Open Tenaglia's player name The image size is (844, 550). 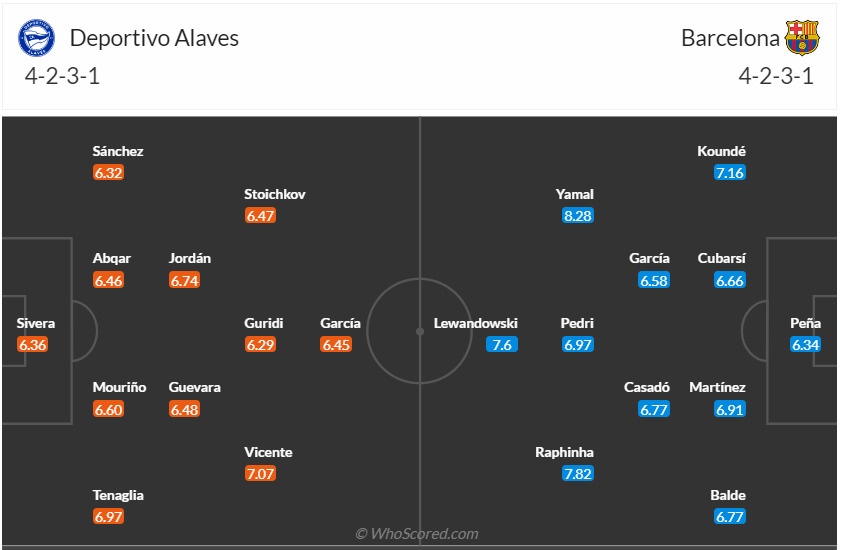(x=118, y=495)
